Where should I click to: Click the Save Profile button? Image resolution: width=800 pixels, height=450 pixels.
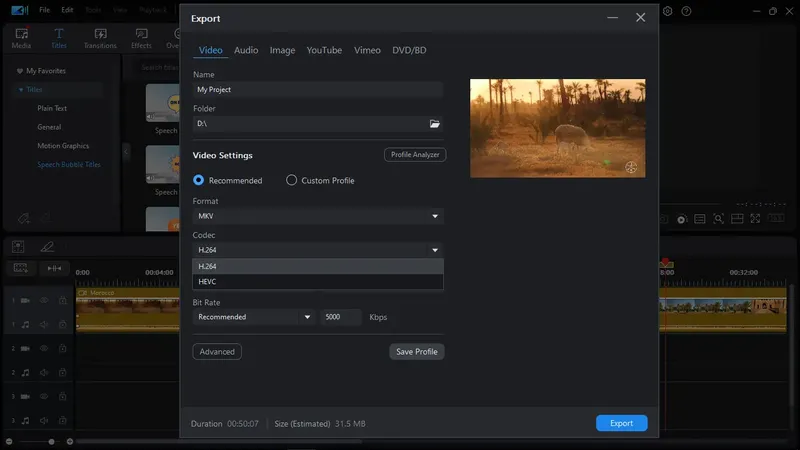(416, 352)
